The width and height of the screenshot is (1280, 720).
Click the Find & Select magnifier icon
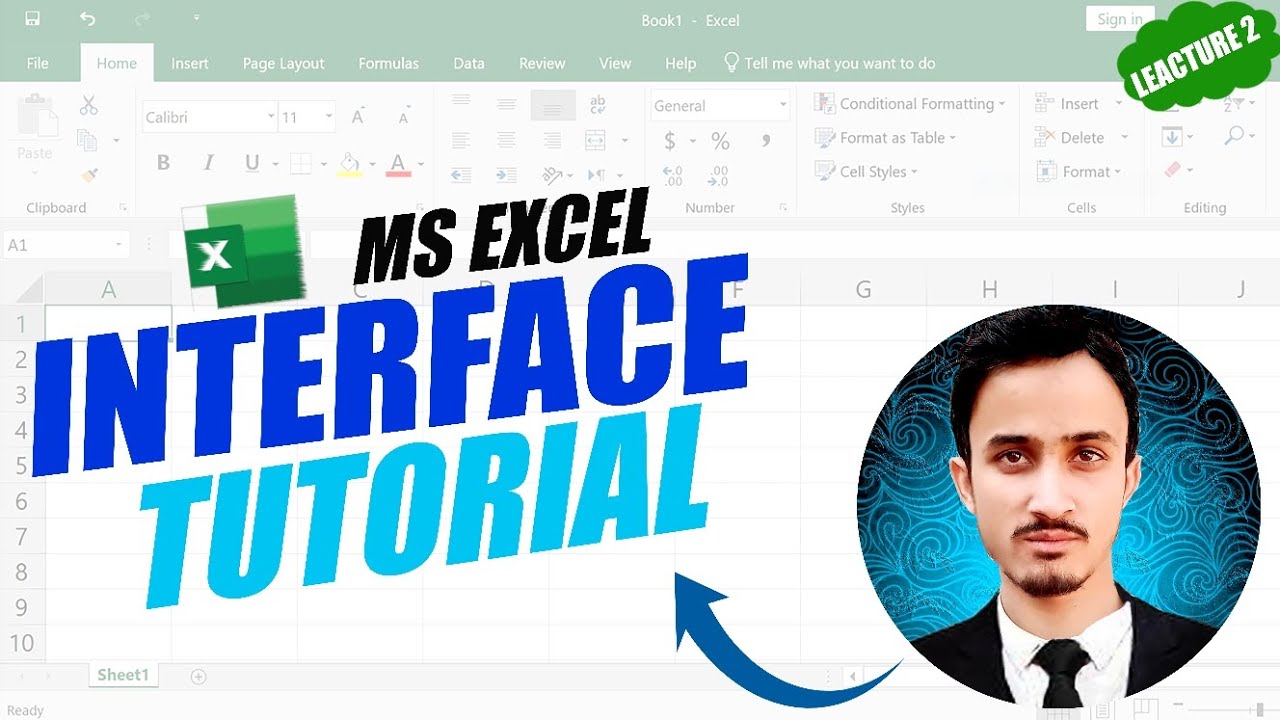[1235, 135]
